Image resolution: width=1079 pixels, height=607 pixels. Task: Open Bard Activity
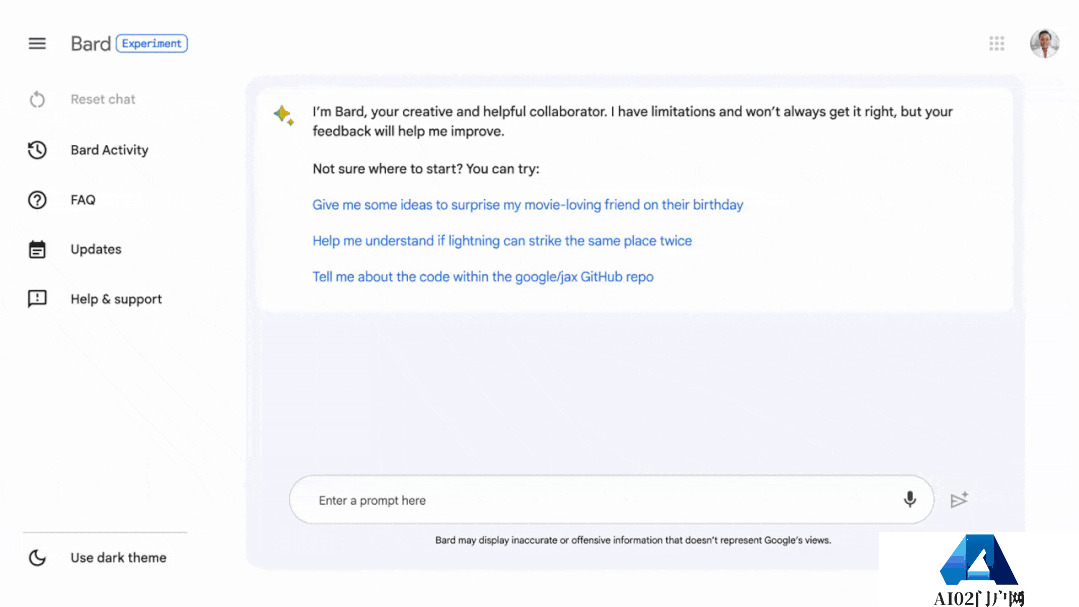(x=109, y=150)
